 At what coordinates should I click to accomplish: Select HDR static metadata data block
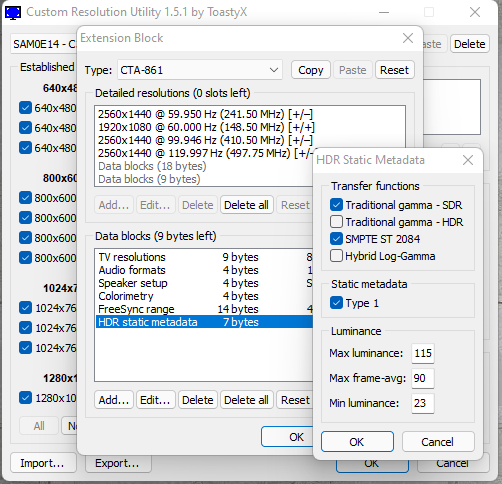[x=204, y=322]
